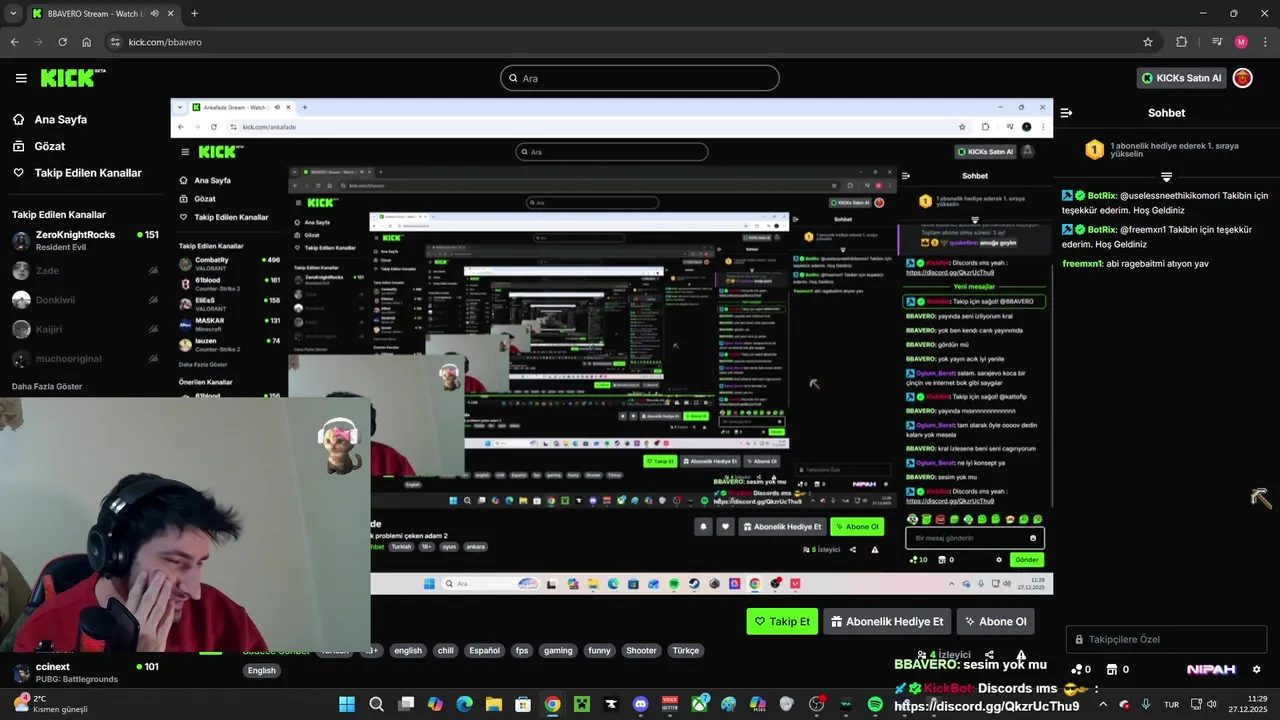Open the profile avatar menu

click(x=1242, y=78)
